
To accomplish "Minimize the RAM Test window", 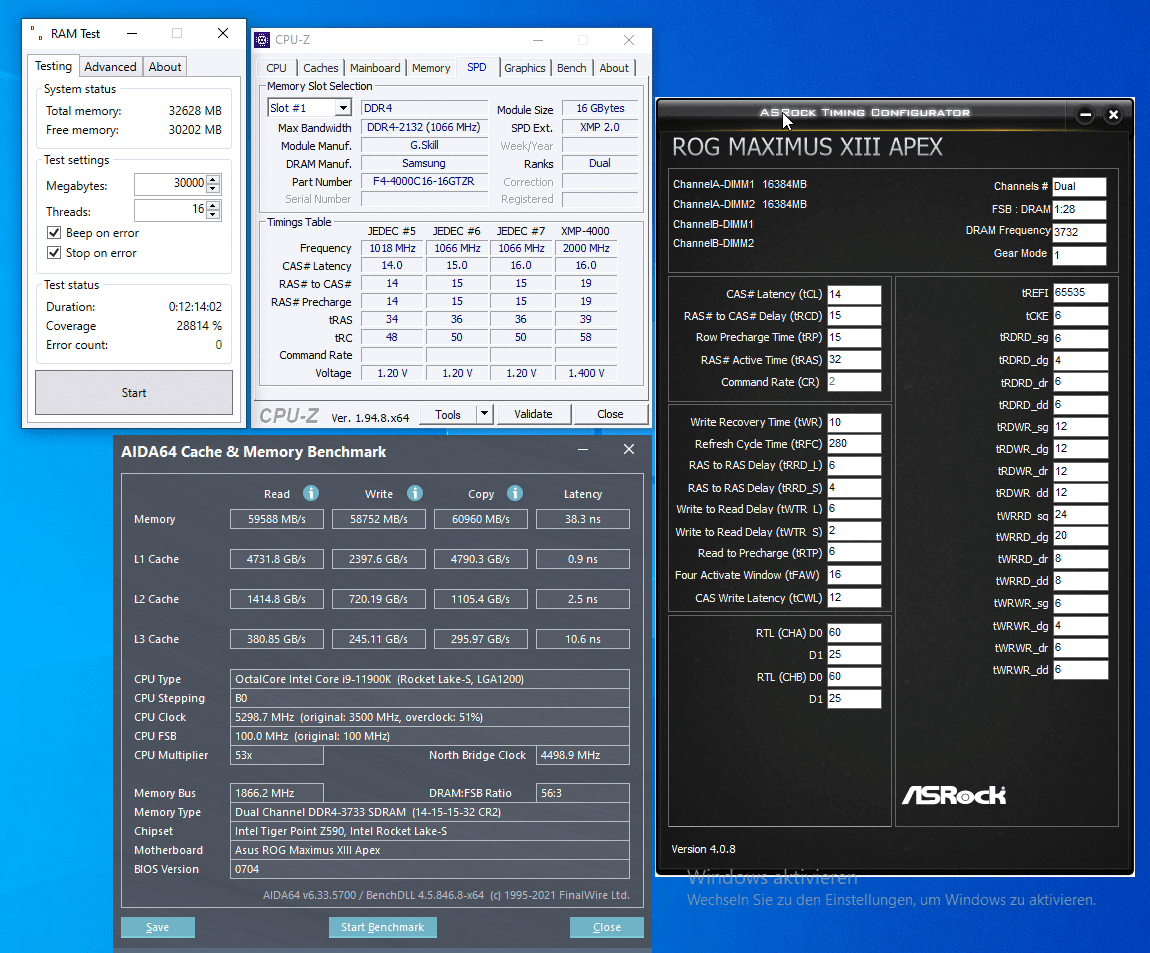I will (132, 33).
